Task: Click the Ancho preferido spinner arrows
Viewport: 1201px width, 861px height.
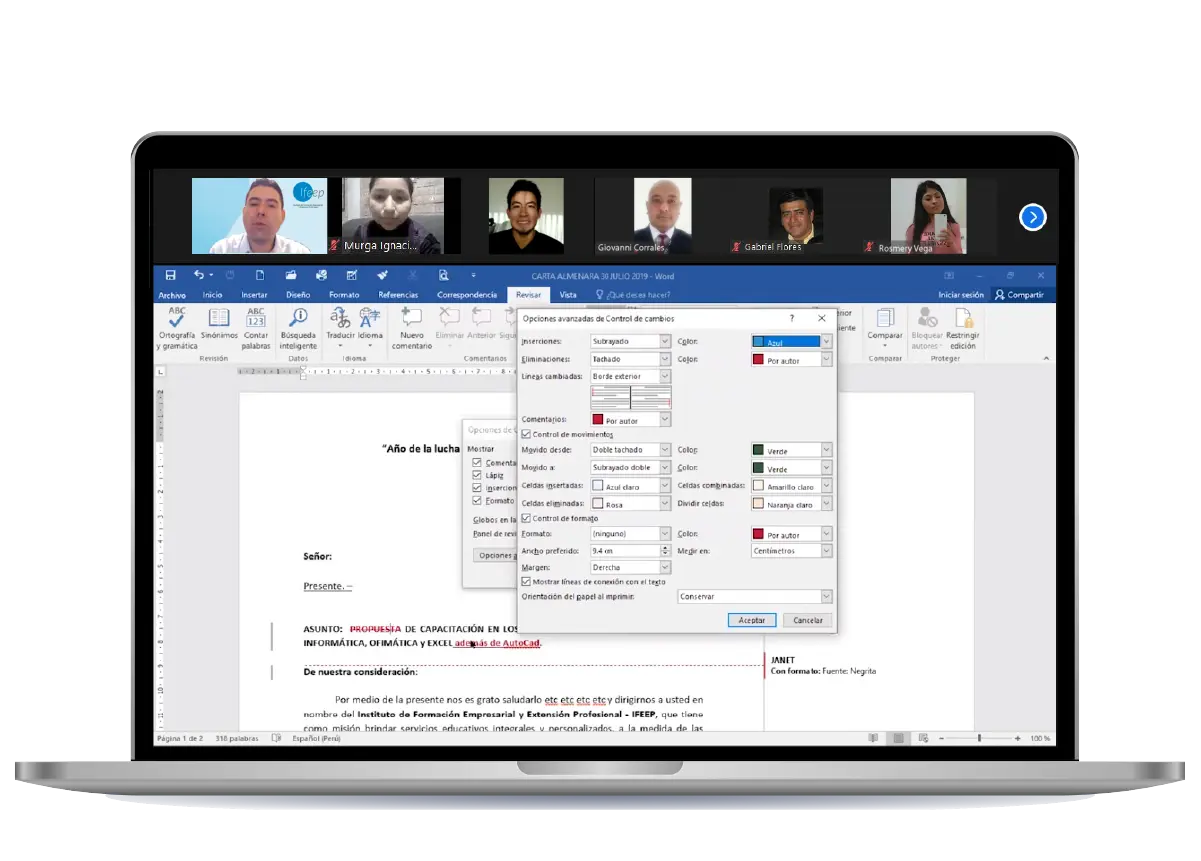Action: (x=666, y=550)
